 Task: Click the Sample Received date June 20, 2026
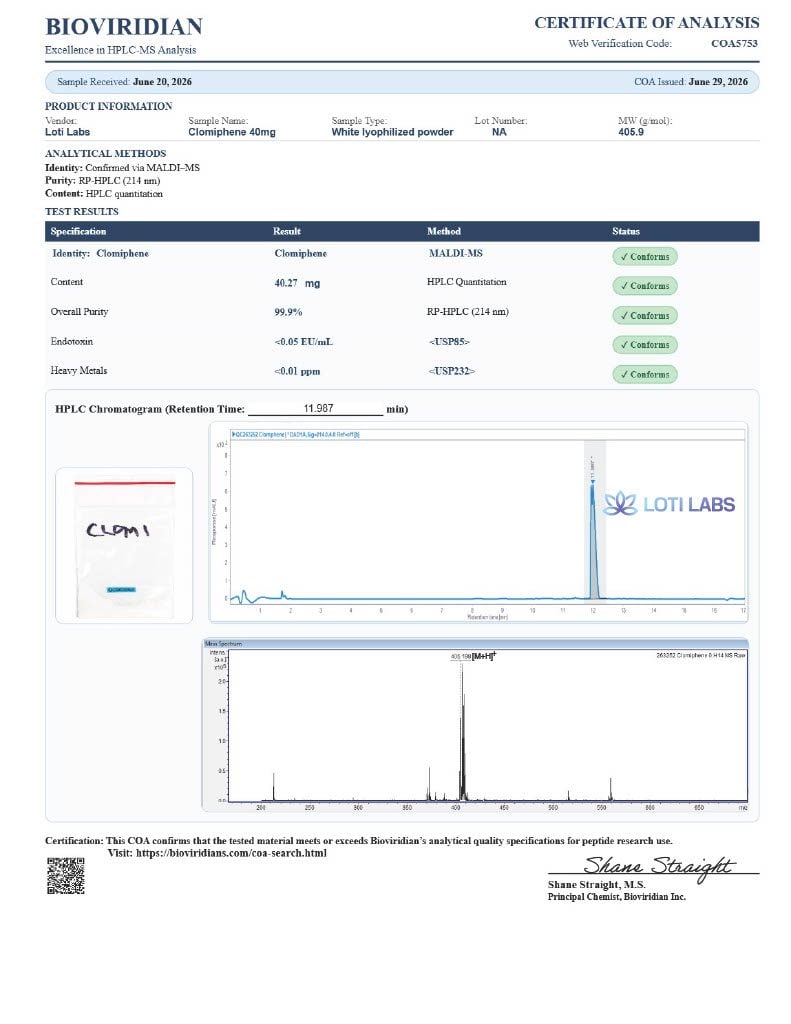coord(162,82)
